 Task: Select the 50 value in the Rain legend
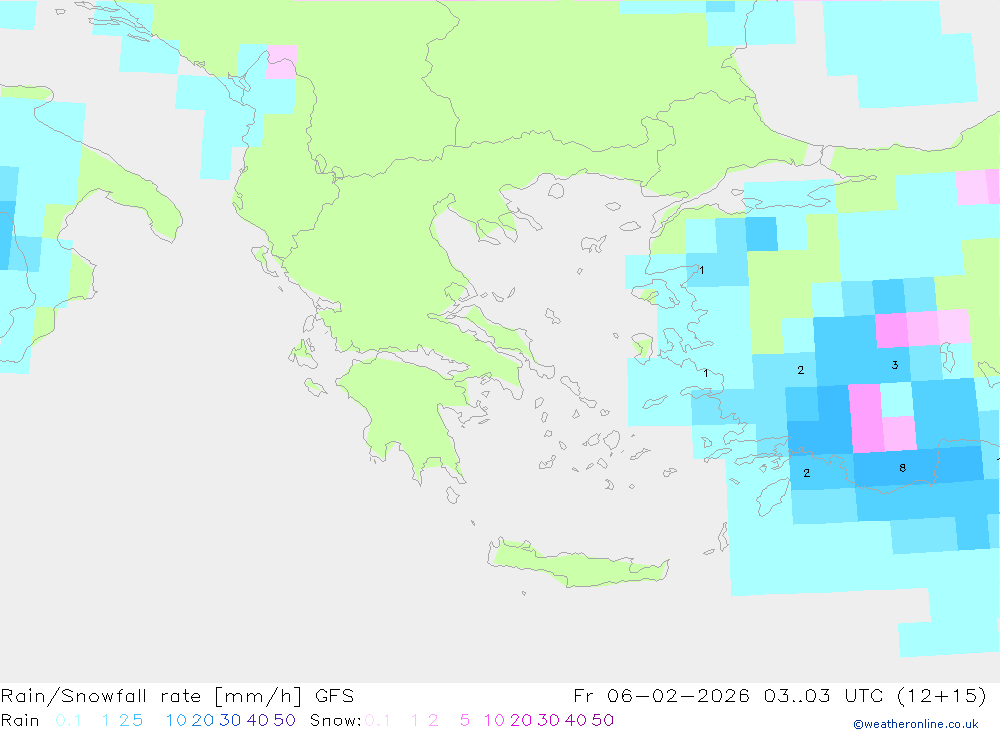(x=284, y=720)
